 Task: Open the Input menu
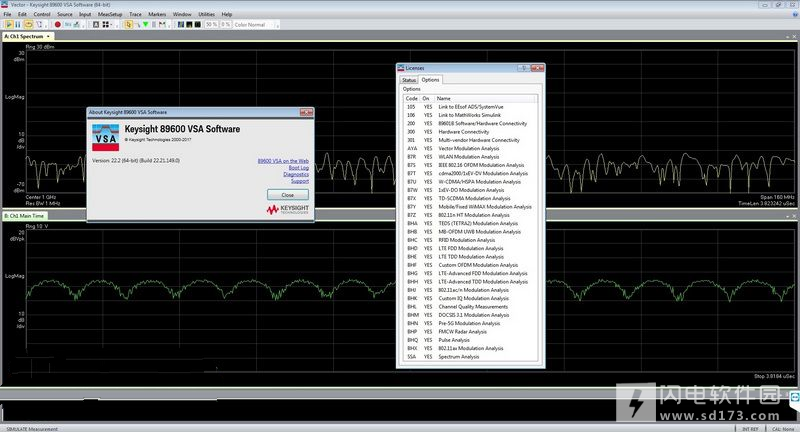(85, 14)
